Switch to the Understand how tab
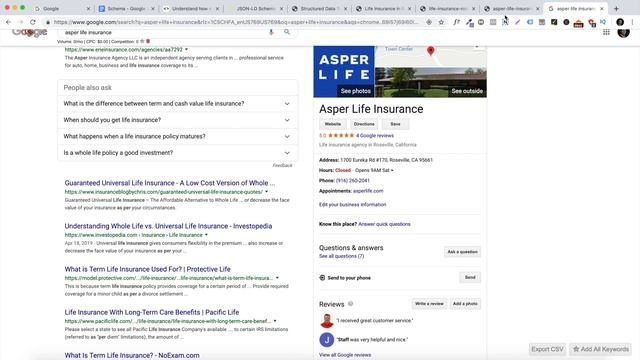Screen dimensions: 640x360 191,9
